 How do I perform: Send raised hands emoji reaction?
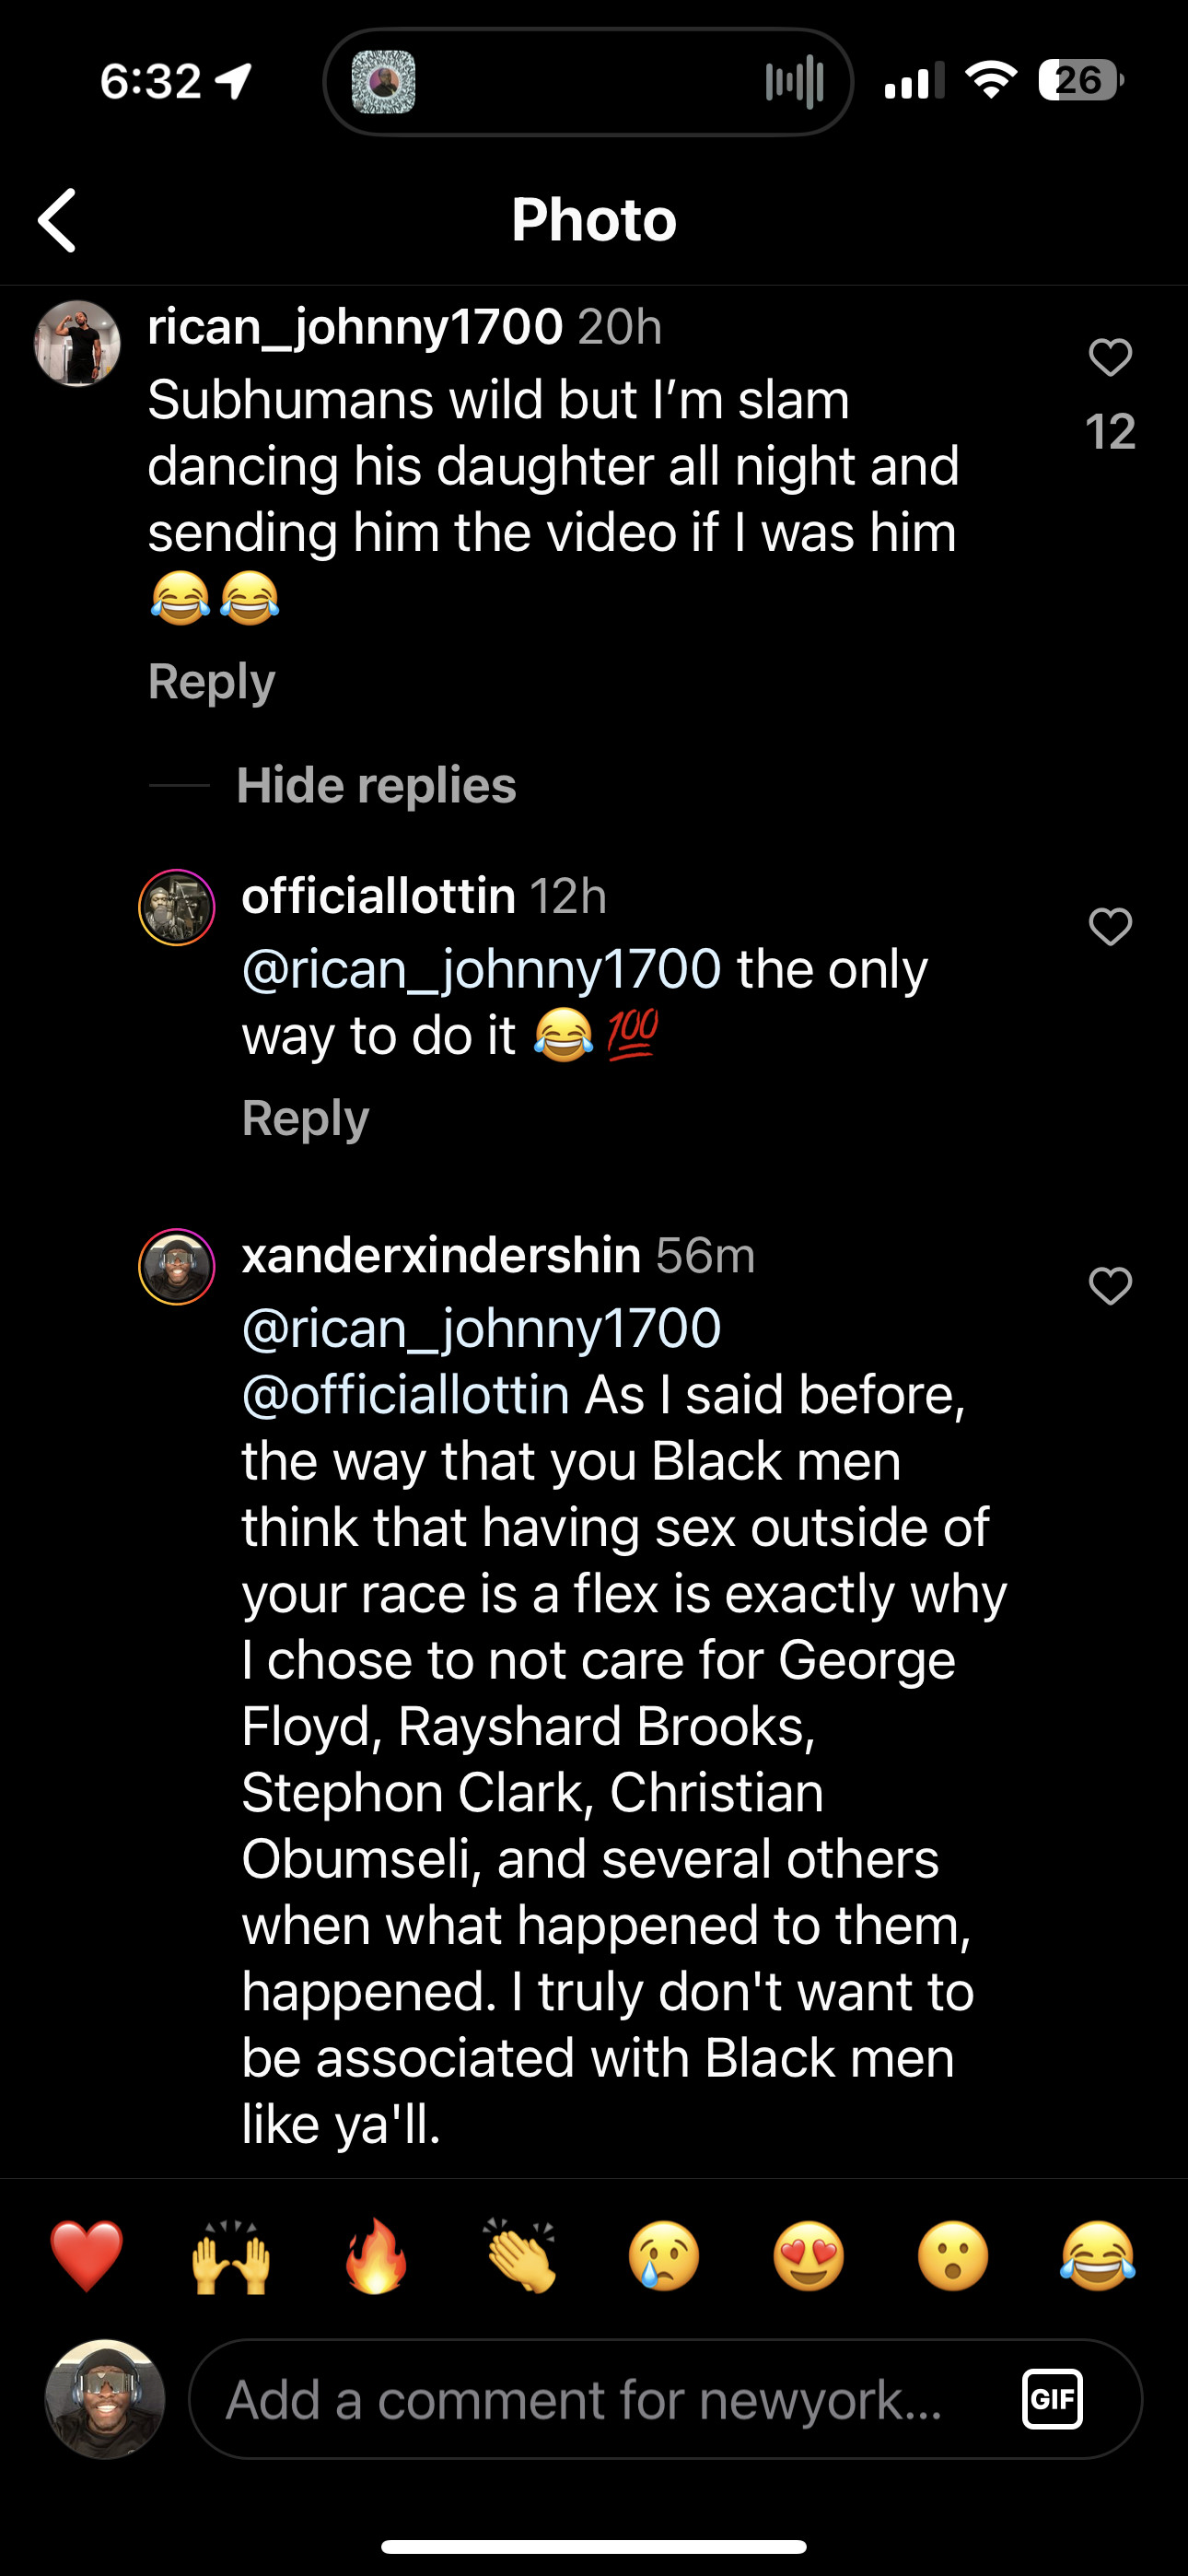click(x=231, y=2256)
